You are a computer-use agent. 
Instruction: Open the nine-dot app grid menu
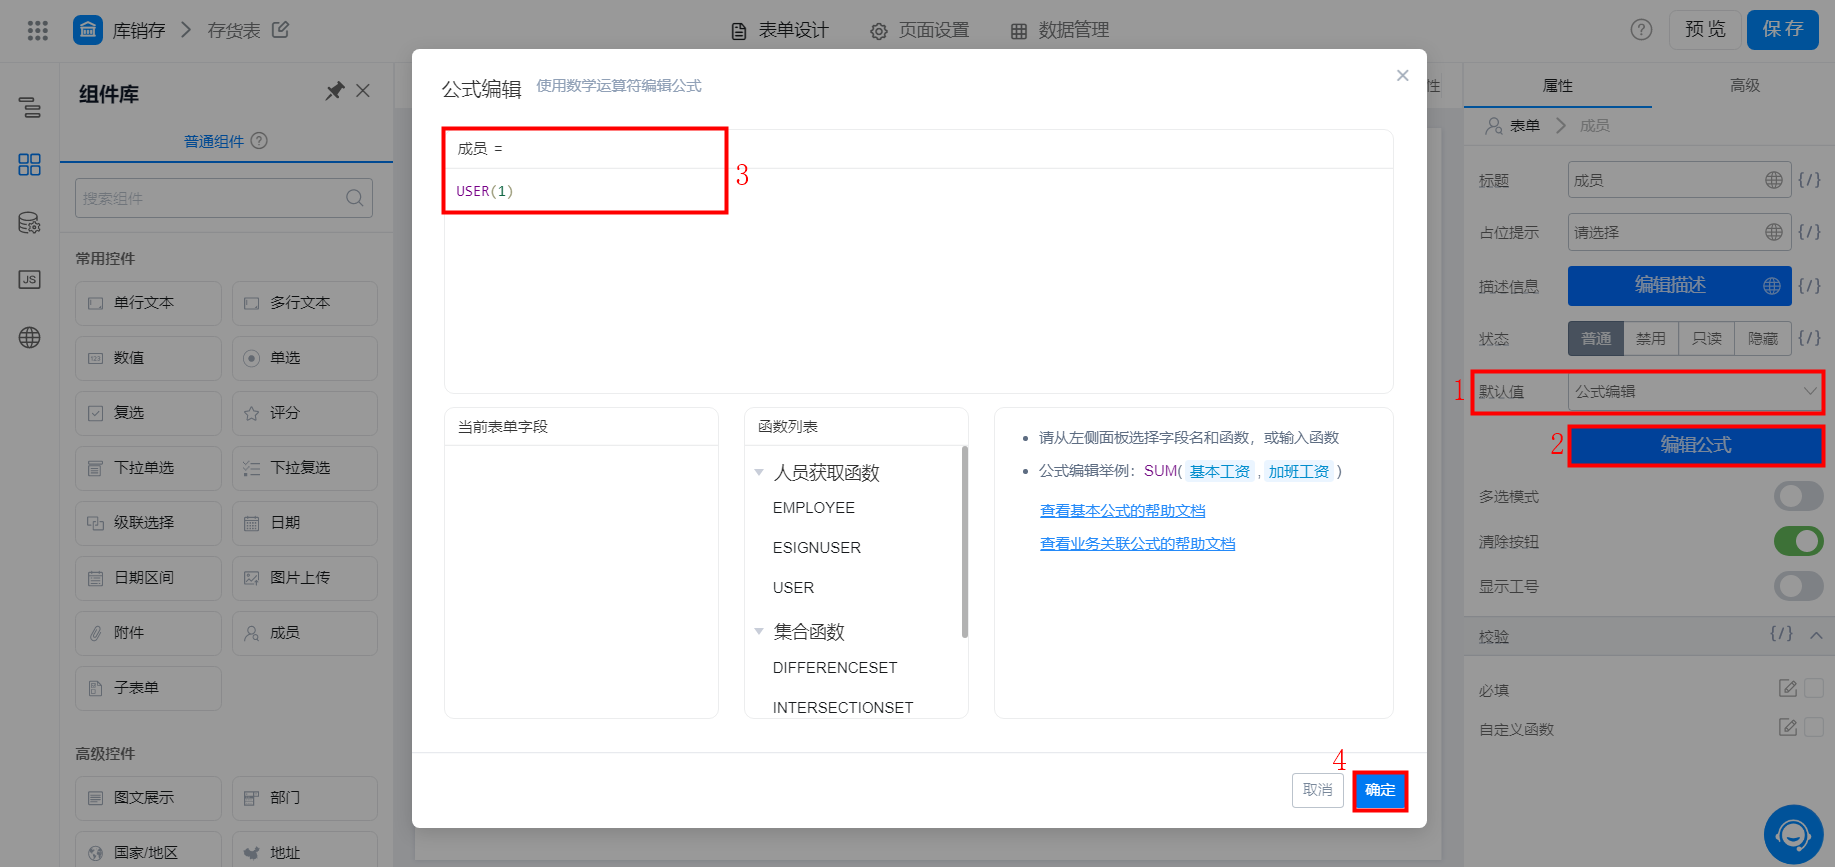[x=38, y=30]
